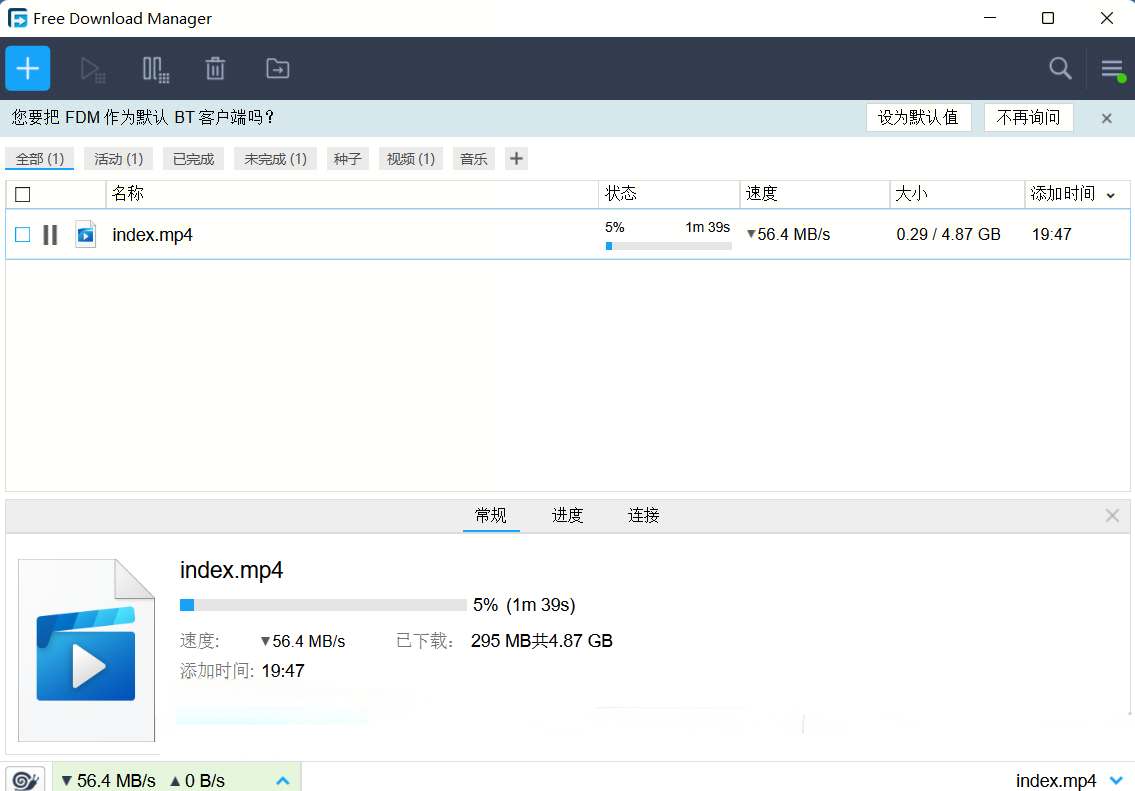Click the 19:47 added time cell
Screen dimensions: 1135x791
[1052, 234]
